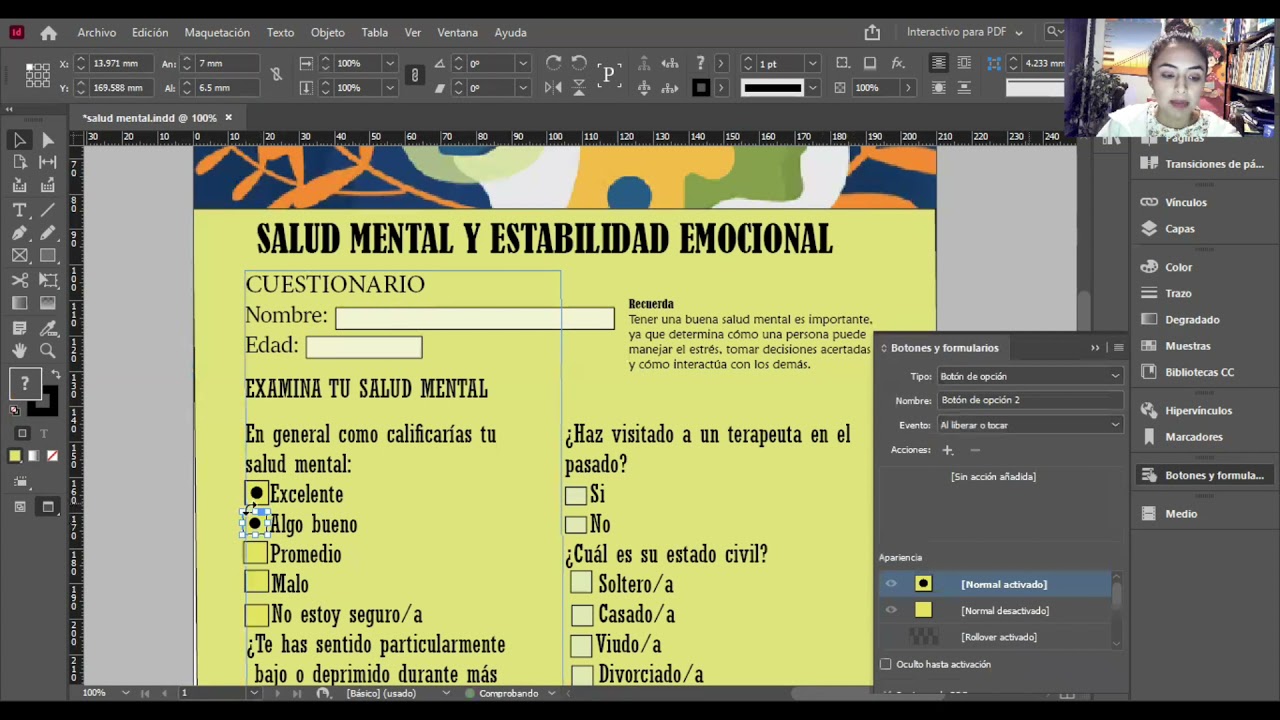1280x720 pixels.
Task: Enable Oculto hasta activación checkbox
Action: [886, 664]
